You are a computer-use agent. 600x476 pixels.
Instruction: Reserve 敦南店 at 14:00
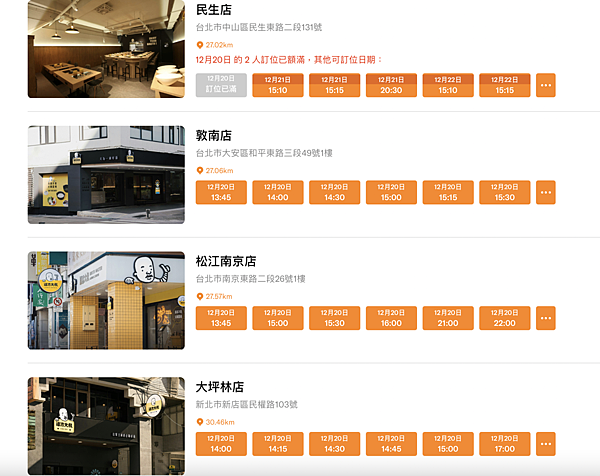(x=278, y=192)
